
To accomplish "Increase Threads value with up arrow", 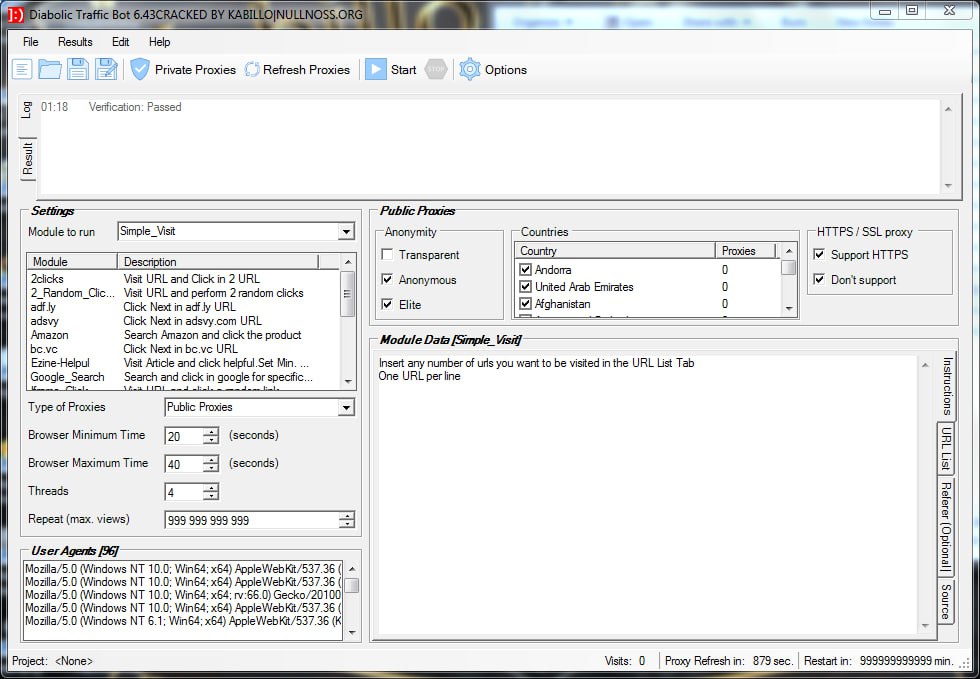I will 211,487.
